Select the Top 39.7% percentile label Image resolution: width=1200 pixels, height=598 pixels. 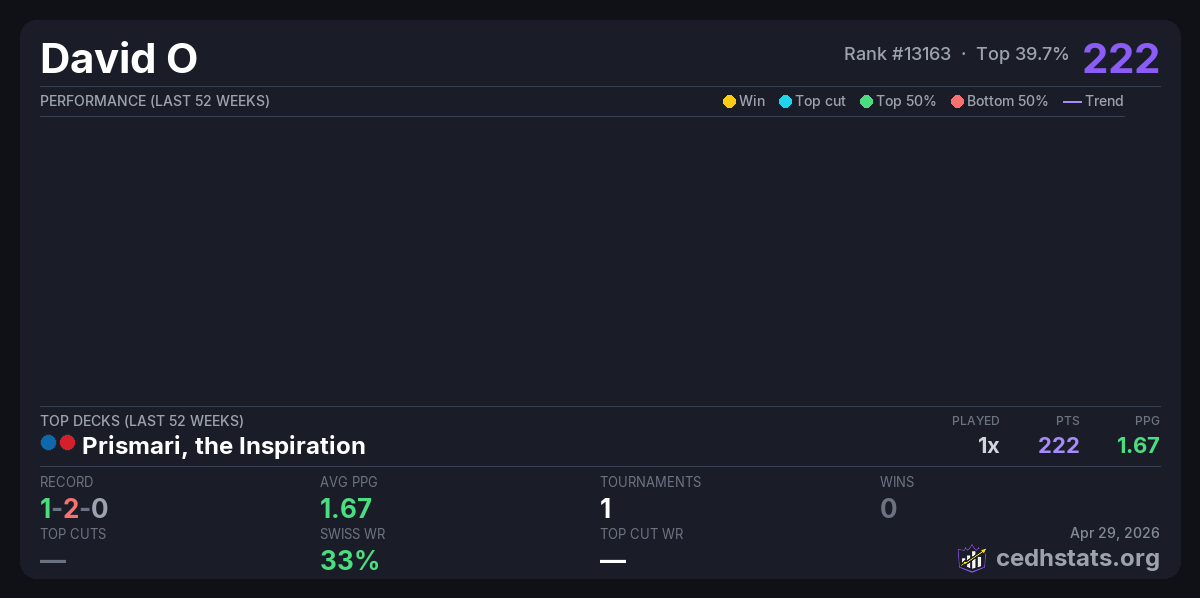pyautogui.click(x=1022, y=54)
